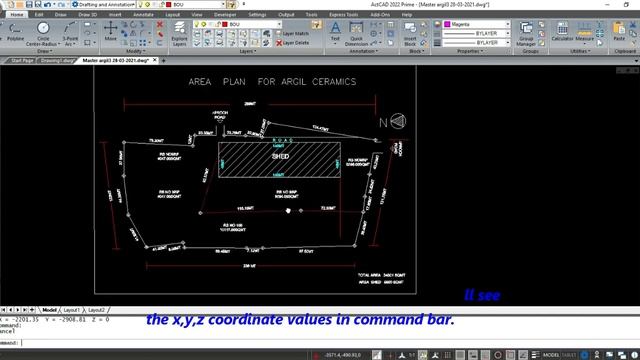
Task: Click the cut scissors icon in Clipboard
Action: [x=633, y=25]
